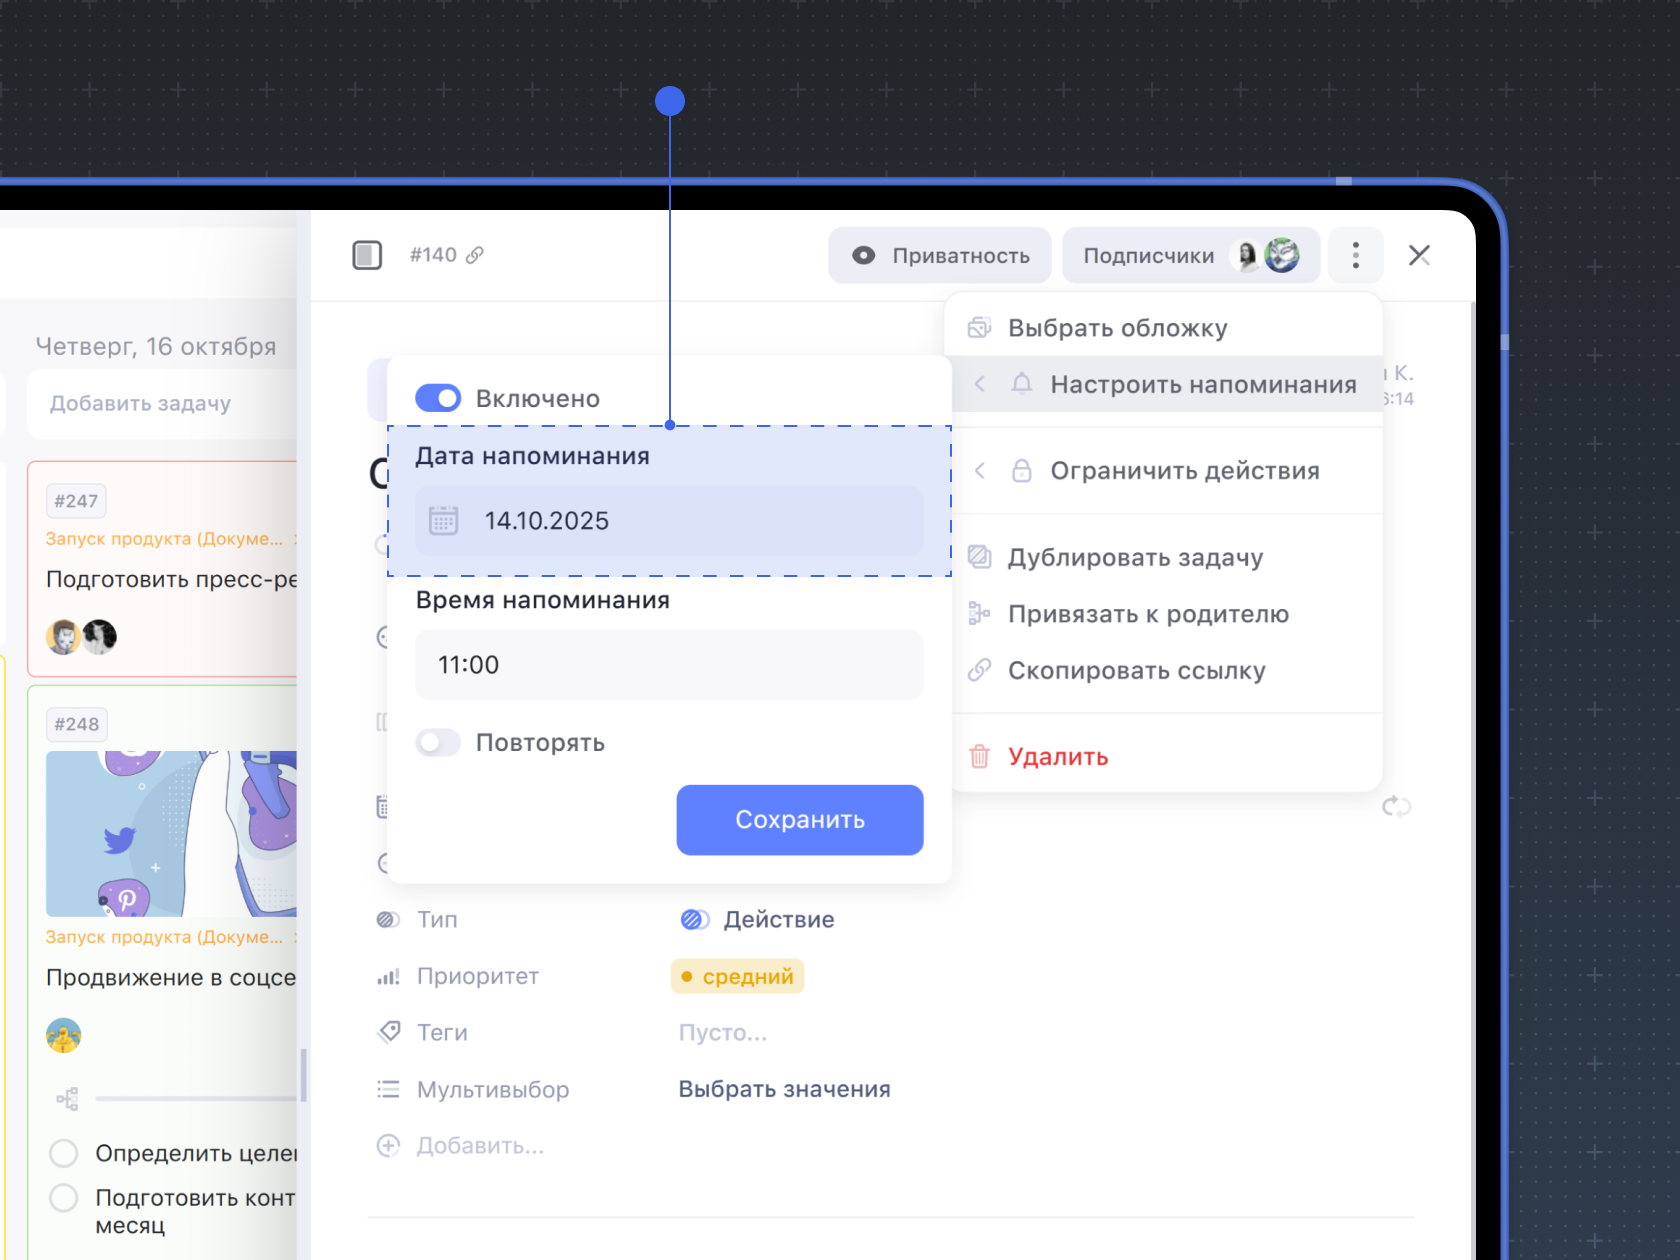Open the Продвижение task cover thumbnail
This screenshot has height=1260, width=1680.
tap(171, 833)
